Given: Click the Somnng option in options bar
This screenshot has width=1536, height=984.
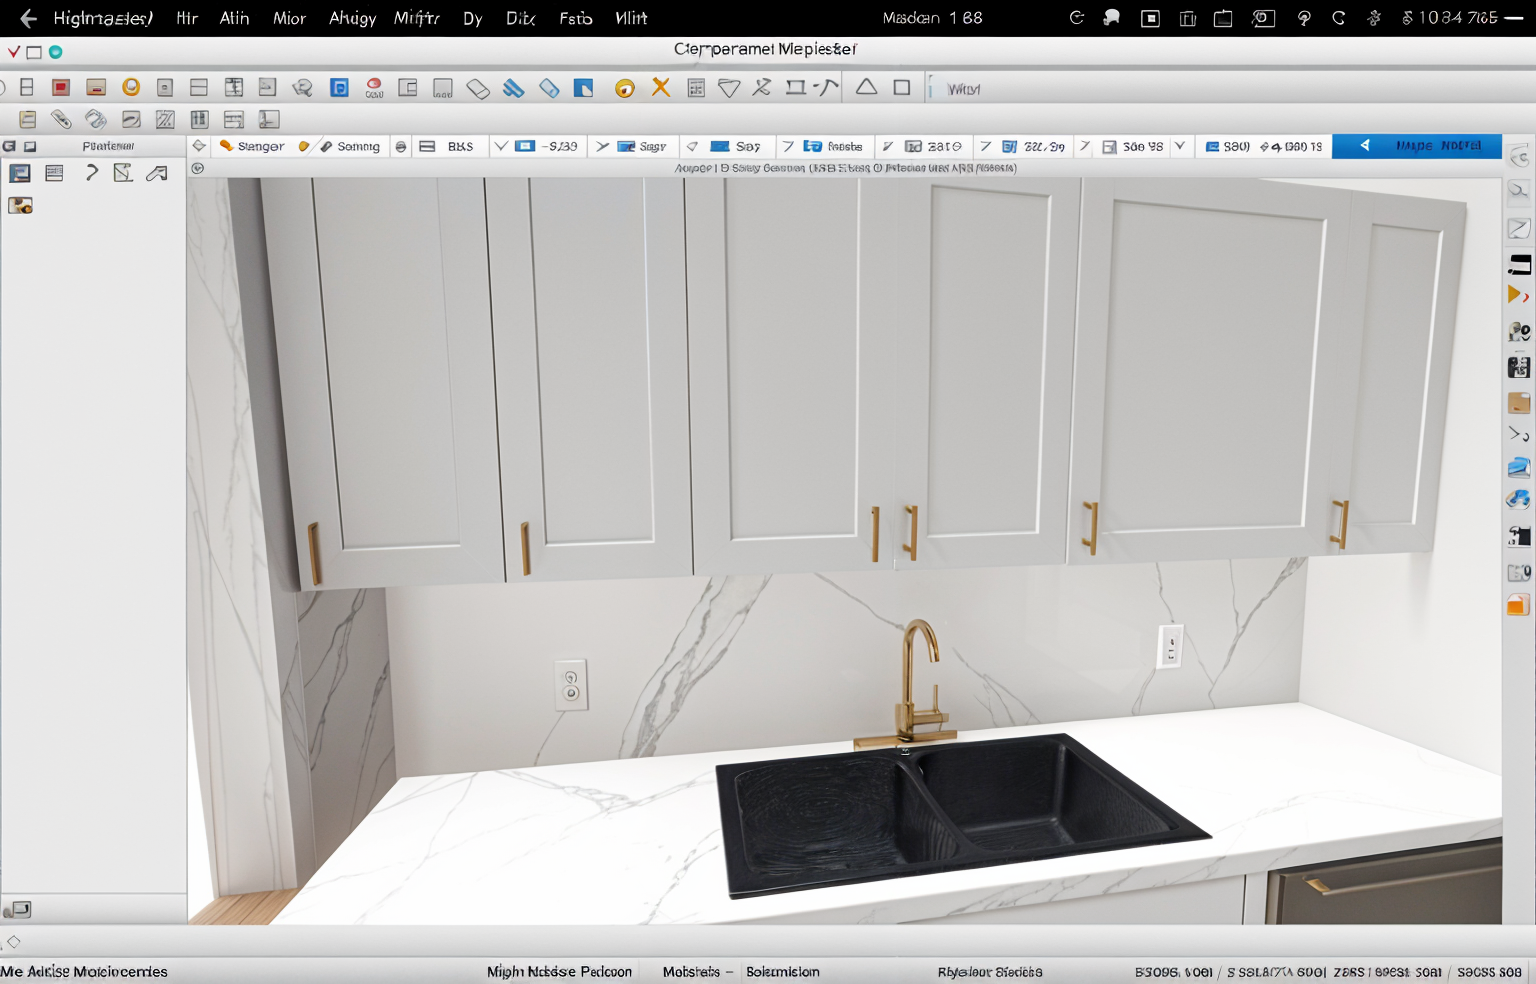Looking at the screenshot, I should pyautogui.click(x=350, y=146).
